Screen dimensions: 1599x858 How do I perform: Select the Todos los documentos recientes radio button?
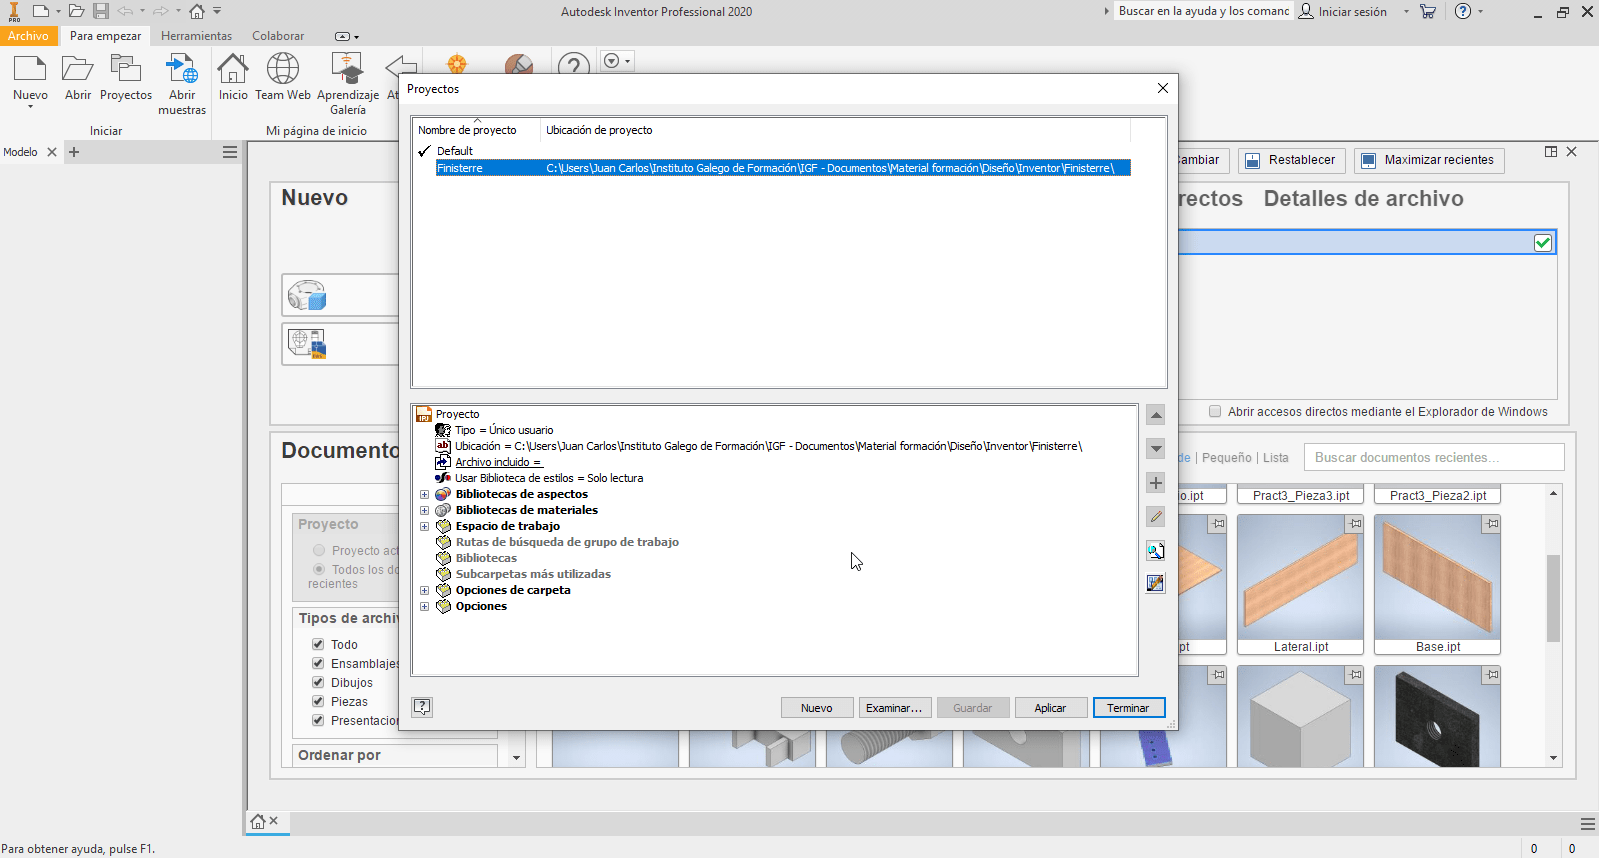click(319, 569)
